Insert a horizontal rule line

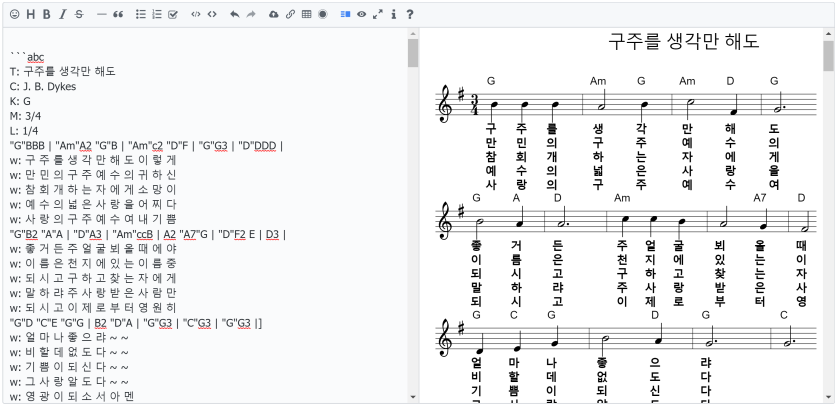point(101,14)
